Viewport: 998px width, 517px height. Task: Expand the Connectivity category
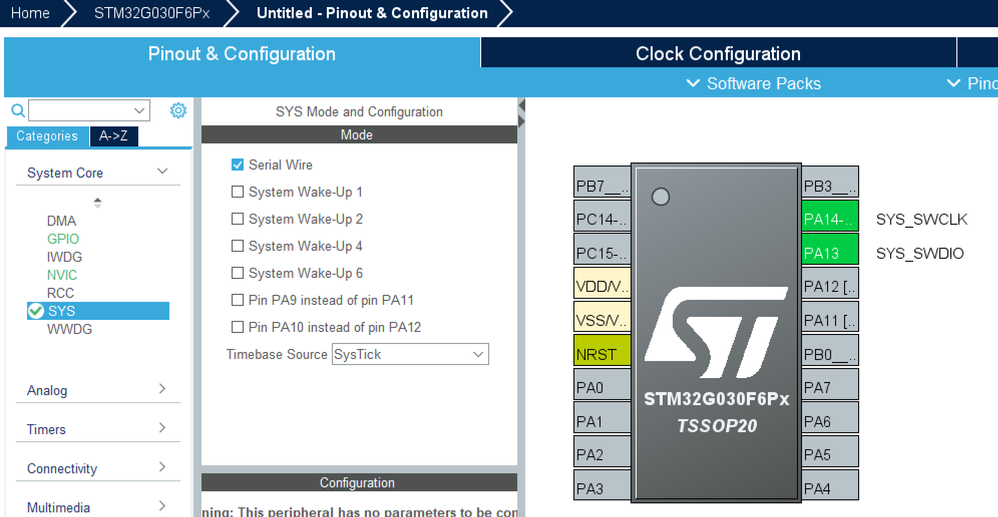pos(162,467)
